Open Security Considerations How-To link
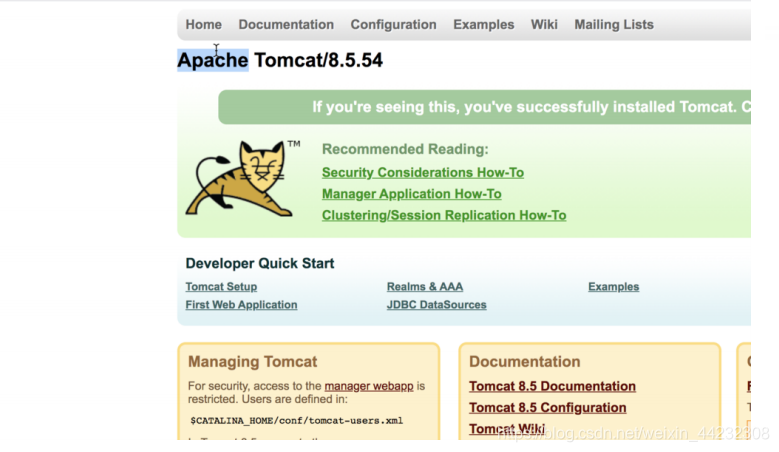Image resolution: width=779 pixels, height=452 pixels. pyautogui.click(x=423, y=172)
